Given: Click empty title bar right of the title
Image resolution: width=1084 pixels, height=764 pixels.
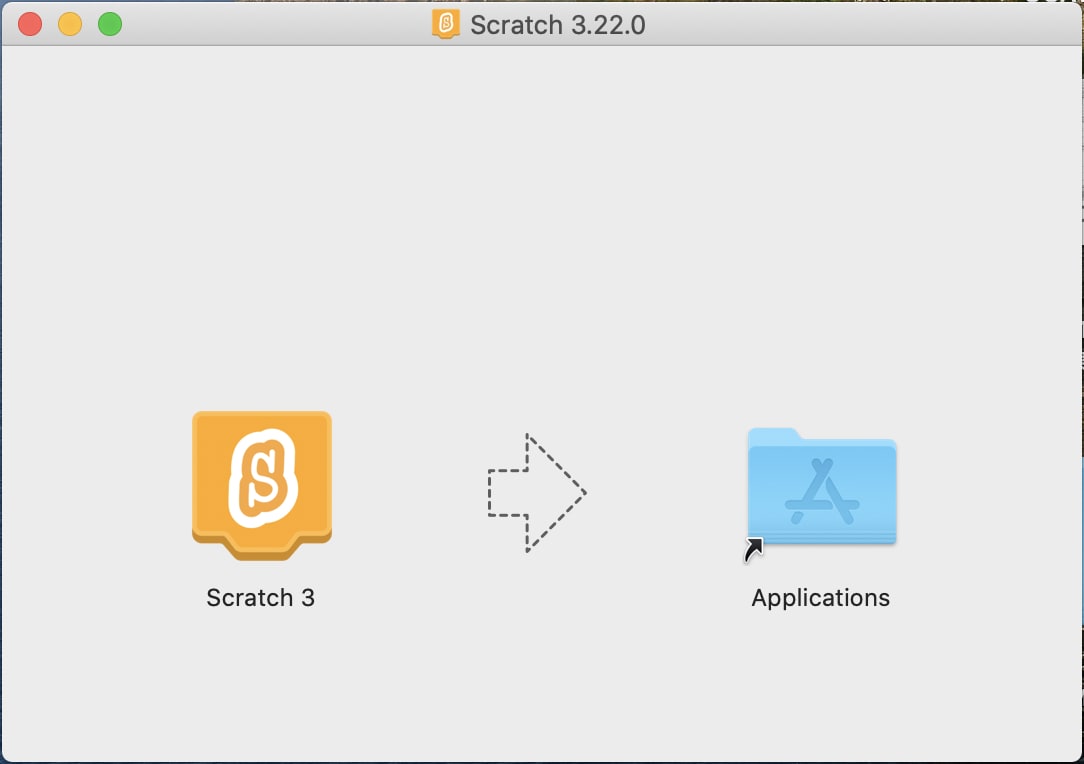Looking at the screenshot, I should click(x=850, y=24).
